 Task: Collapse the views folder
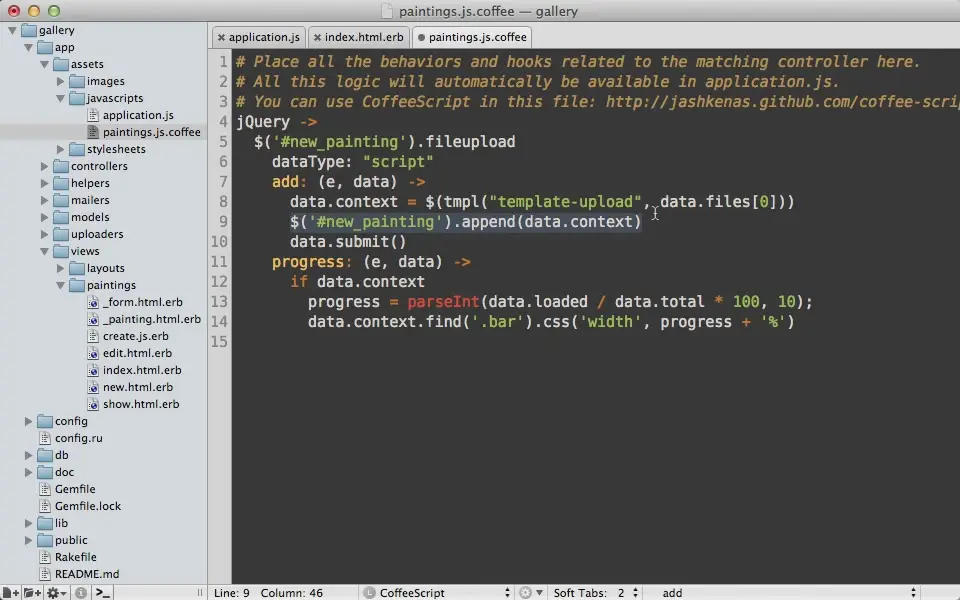point(44,251)
